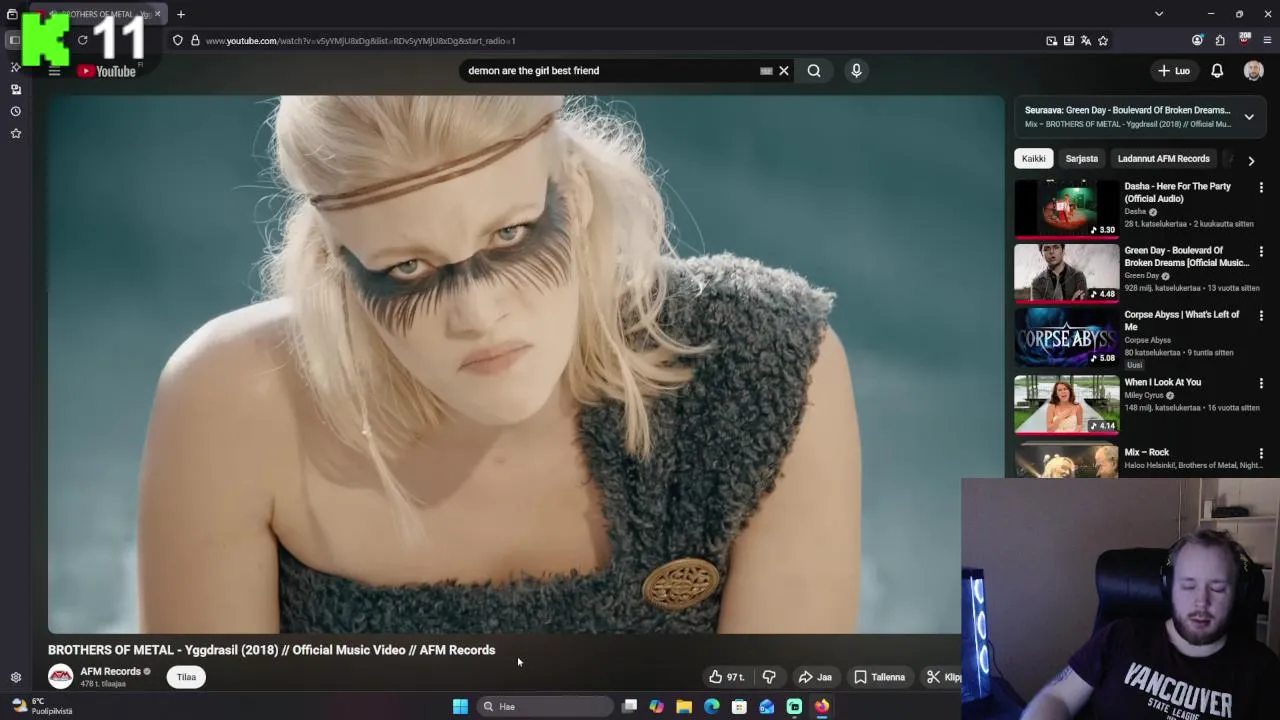Dislike the video with thumbs down
The height and width of the screenshot is (720, 1280).
tap(769, 677)
